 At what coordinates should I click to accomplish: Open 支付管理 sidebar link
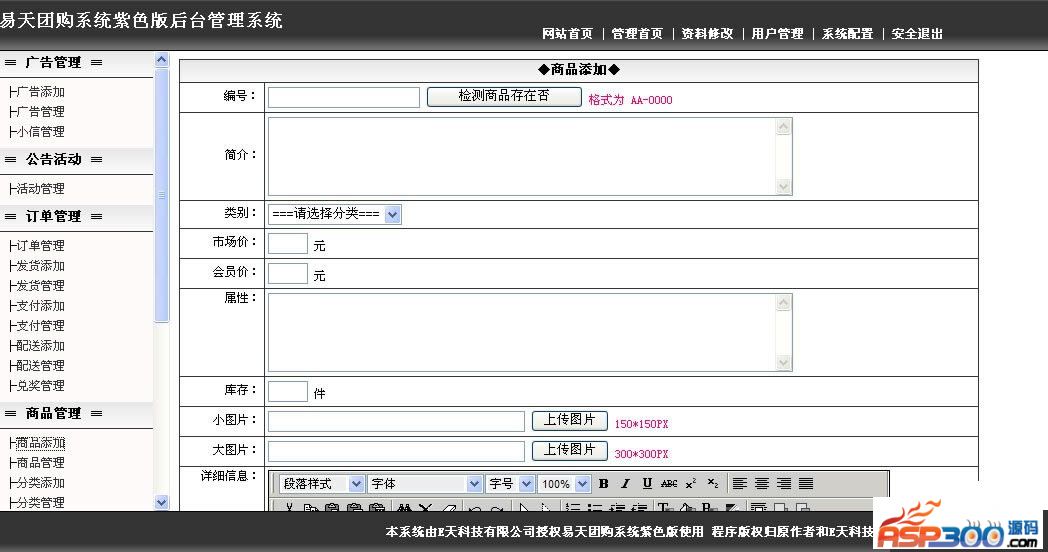tap(40, 325)
